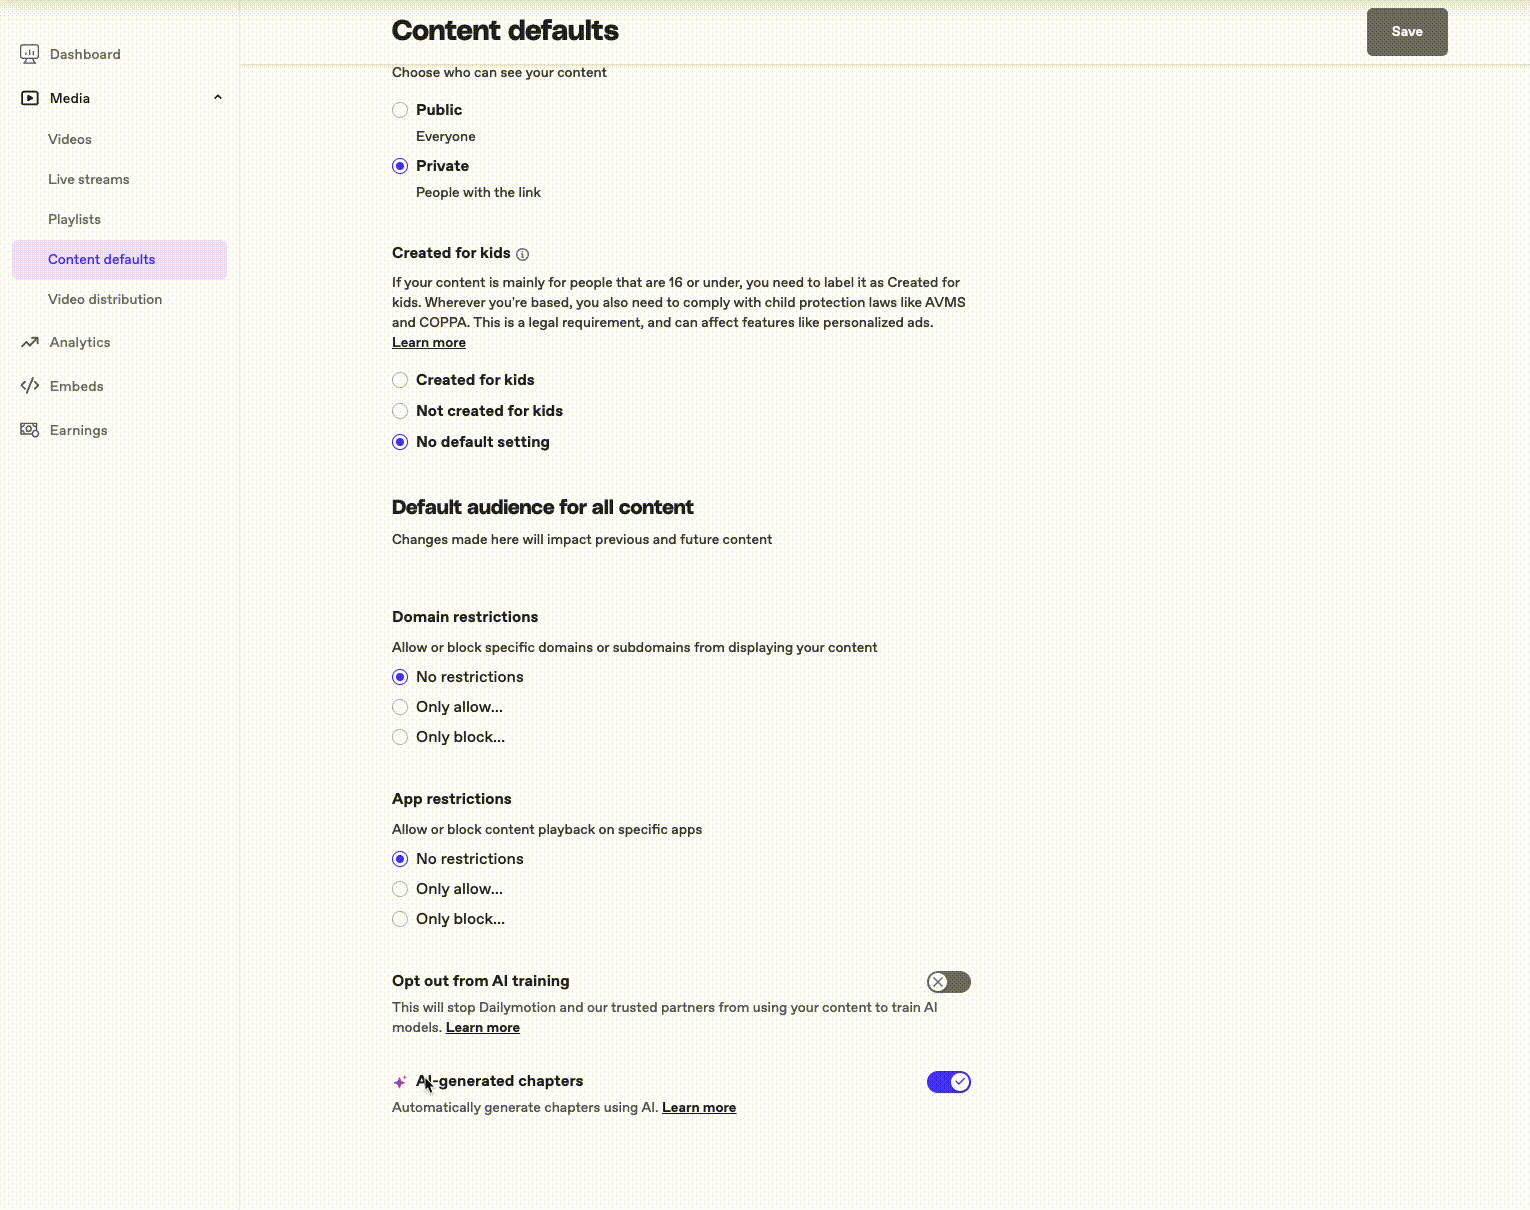Collapse the Media section chevron
Image resolution: width=1530 pixels, height=1210 pixels.
(x=217, y=97)
